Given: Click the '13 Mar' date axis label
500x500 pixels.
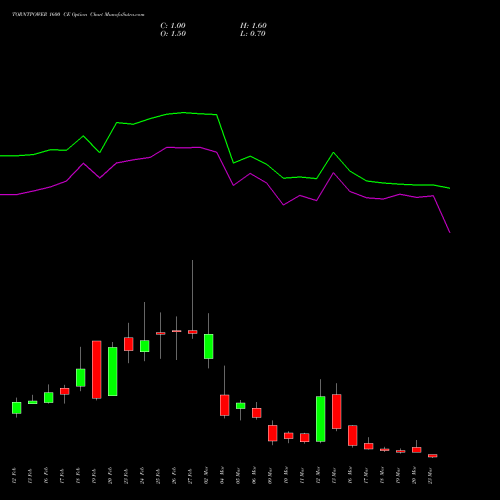Looking at the screenshot, I should (x=334, y=475).
